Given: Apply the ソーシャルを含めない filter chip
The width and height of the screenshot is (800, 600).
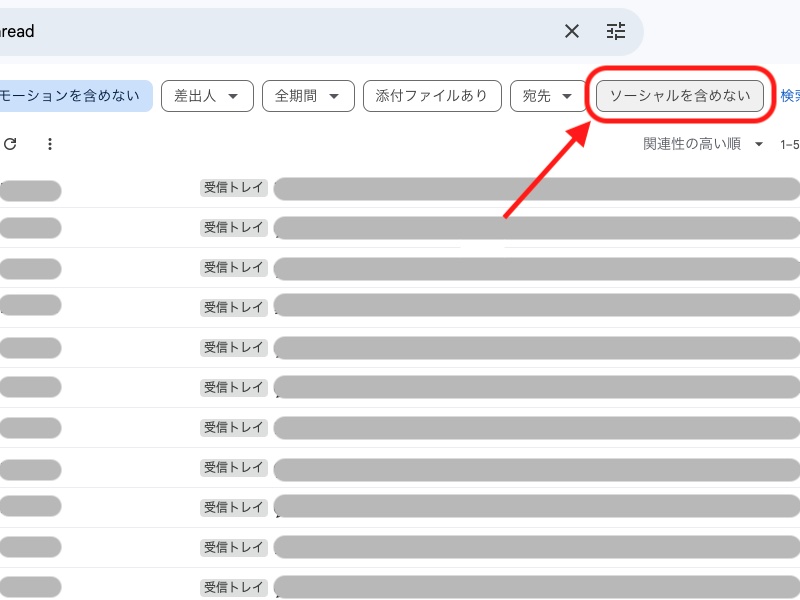Looking at the screenshot, I should [680, 96].
